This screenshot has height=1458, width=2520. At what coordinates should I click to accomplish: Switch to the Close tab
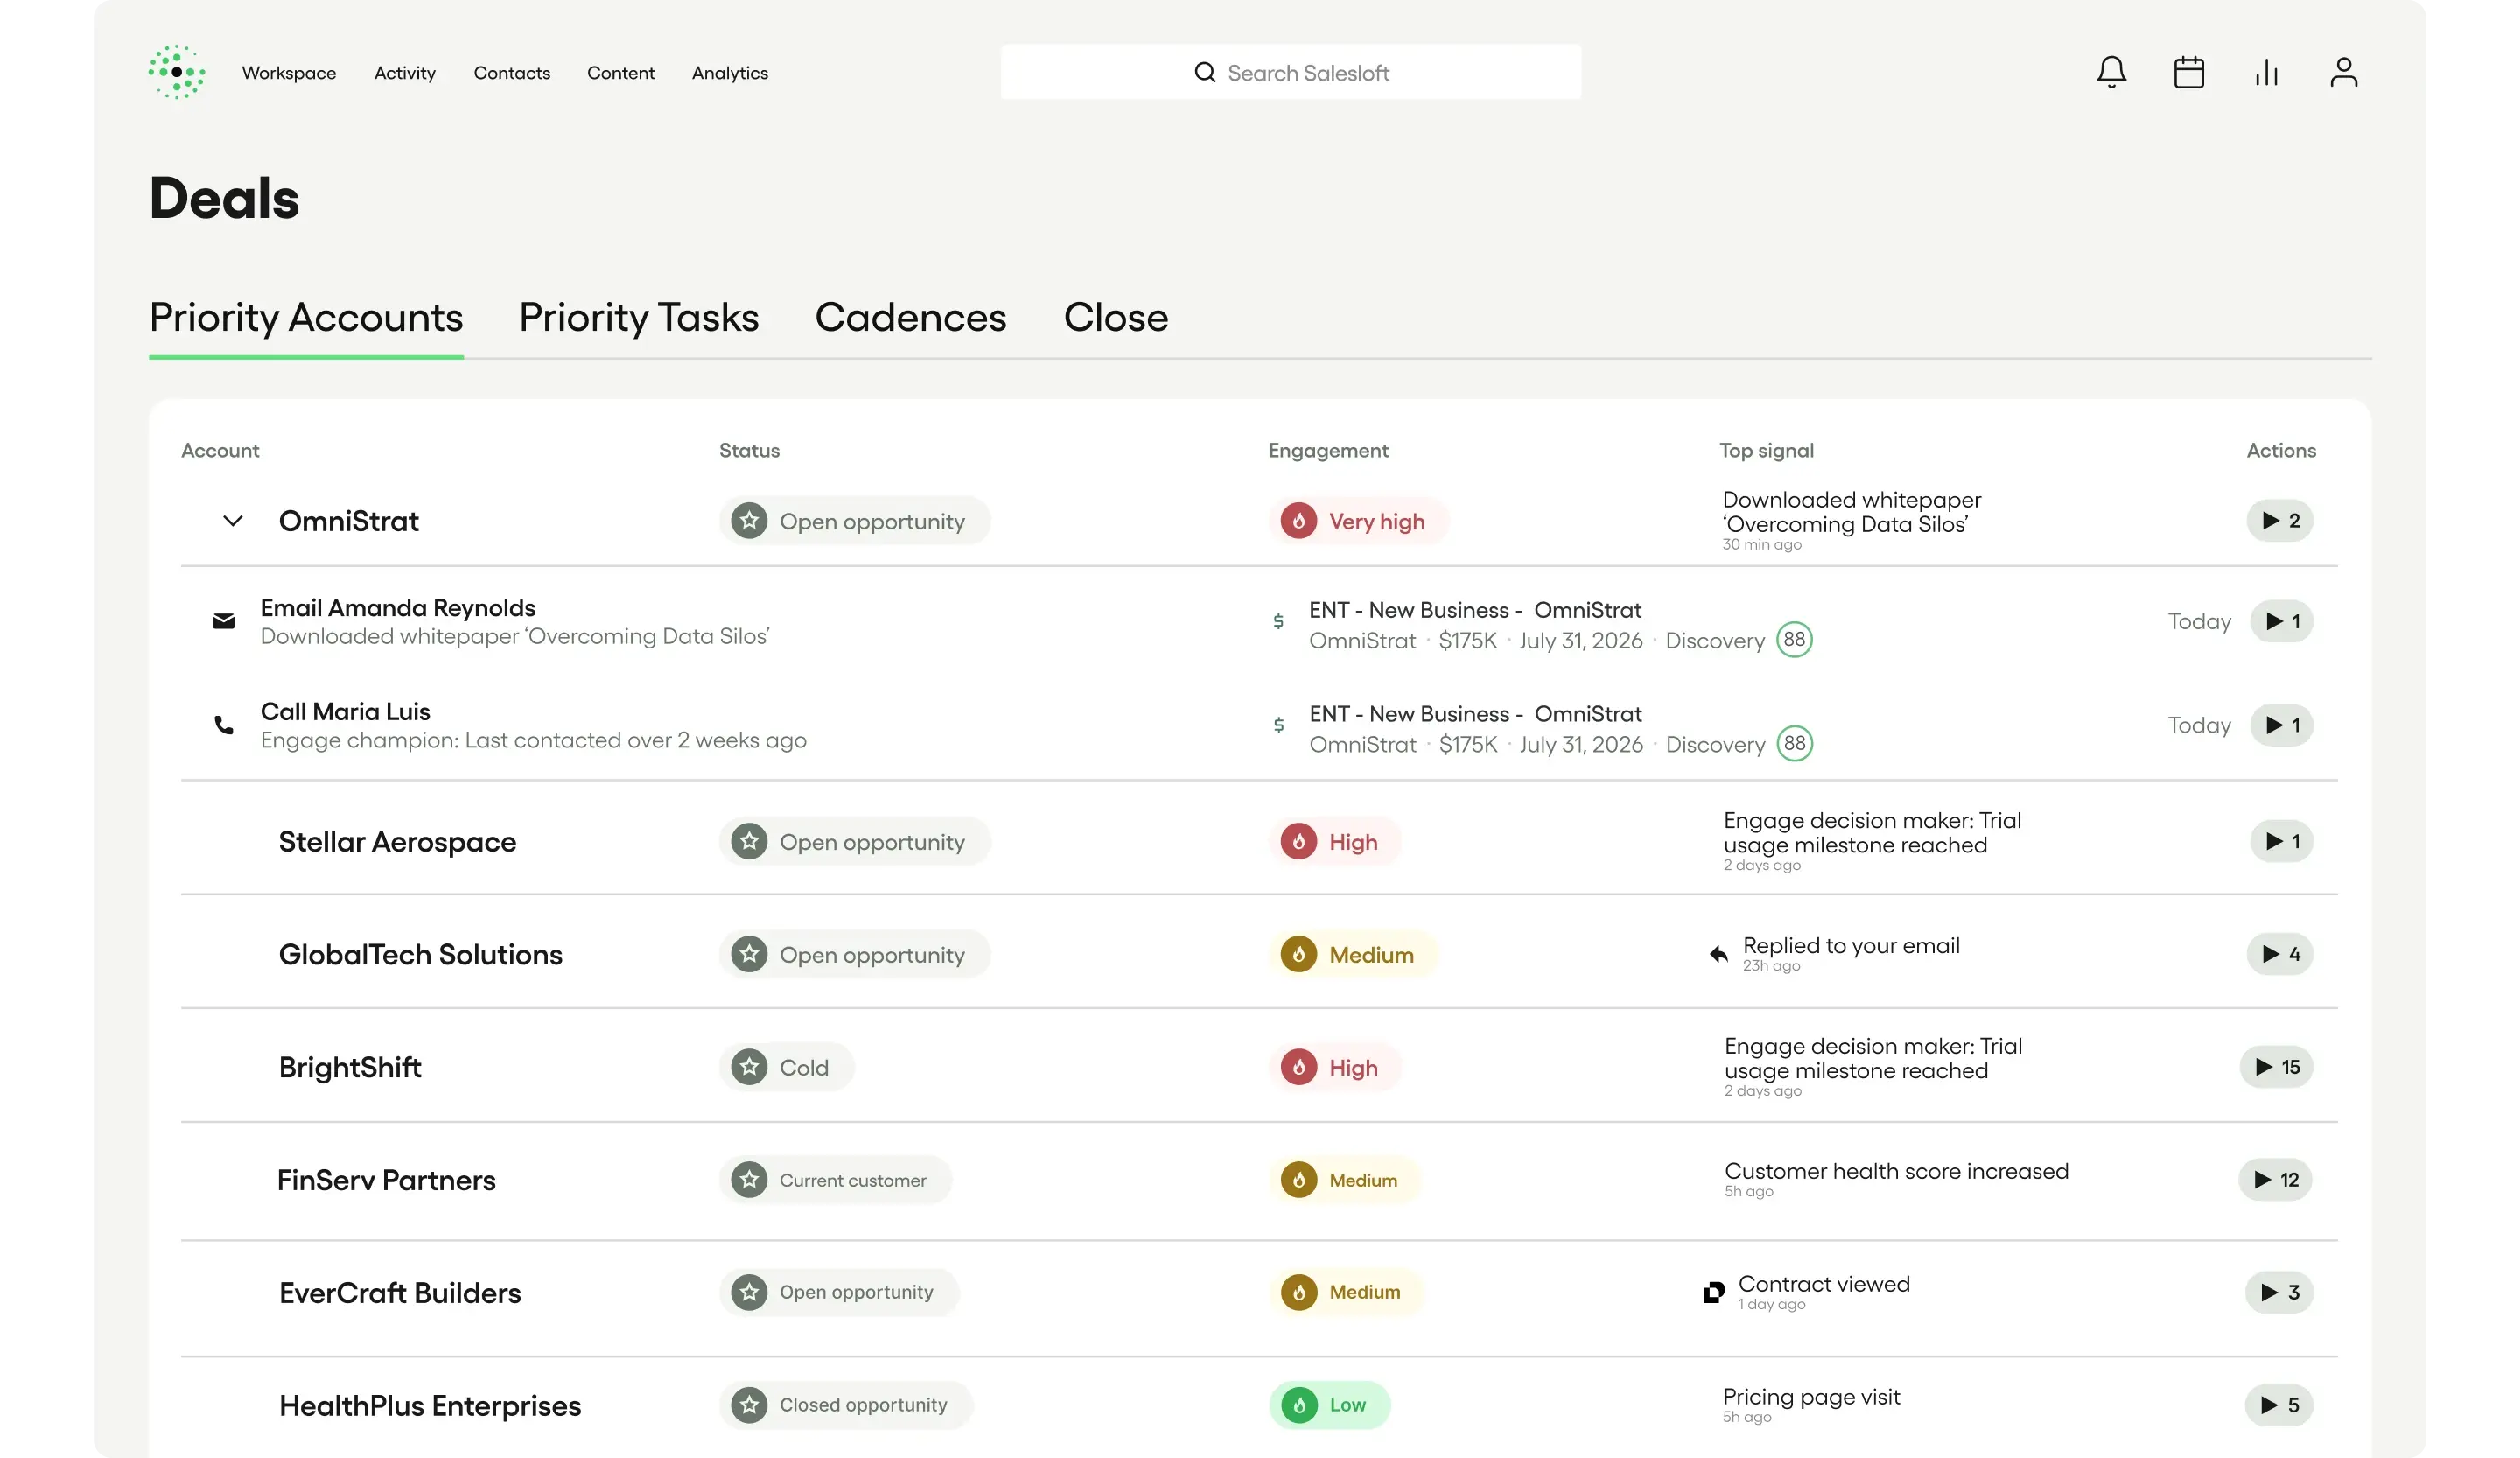pos(1116,318)
